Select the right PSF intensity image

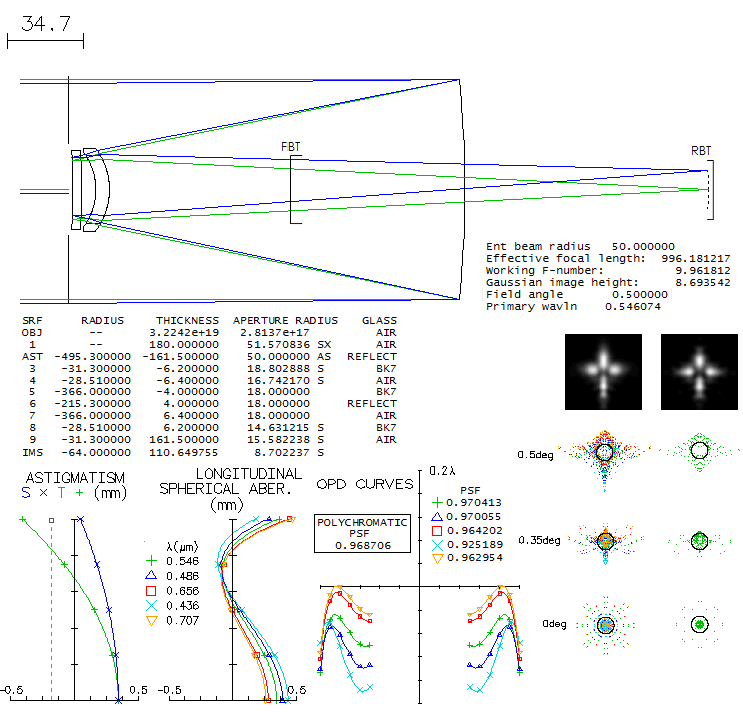tap(699, 368)
